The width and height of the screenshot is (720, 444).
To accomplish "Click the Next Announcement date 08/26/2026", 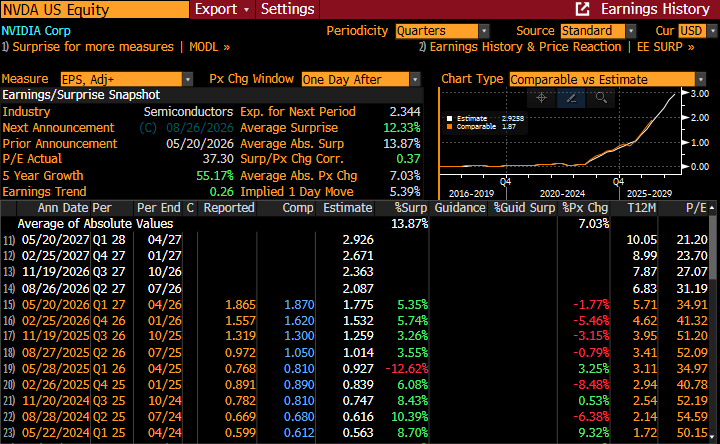I will 200,128.
